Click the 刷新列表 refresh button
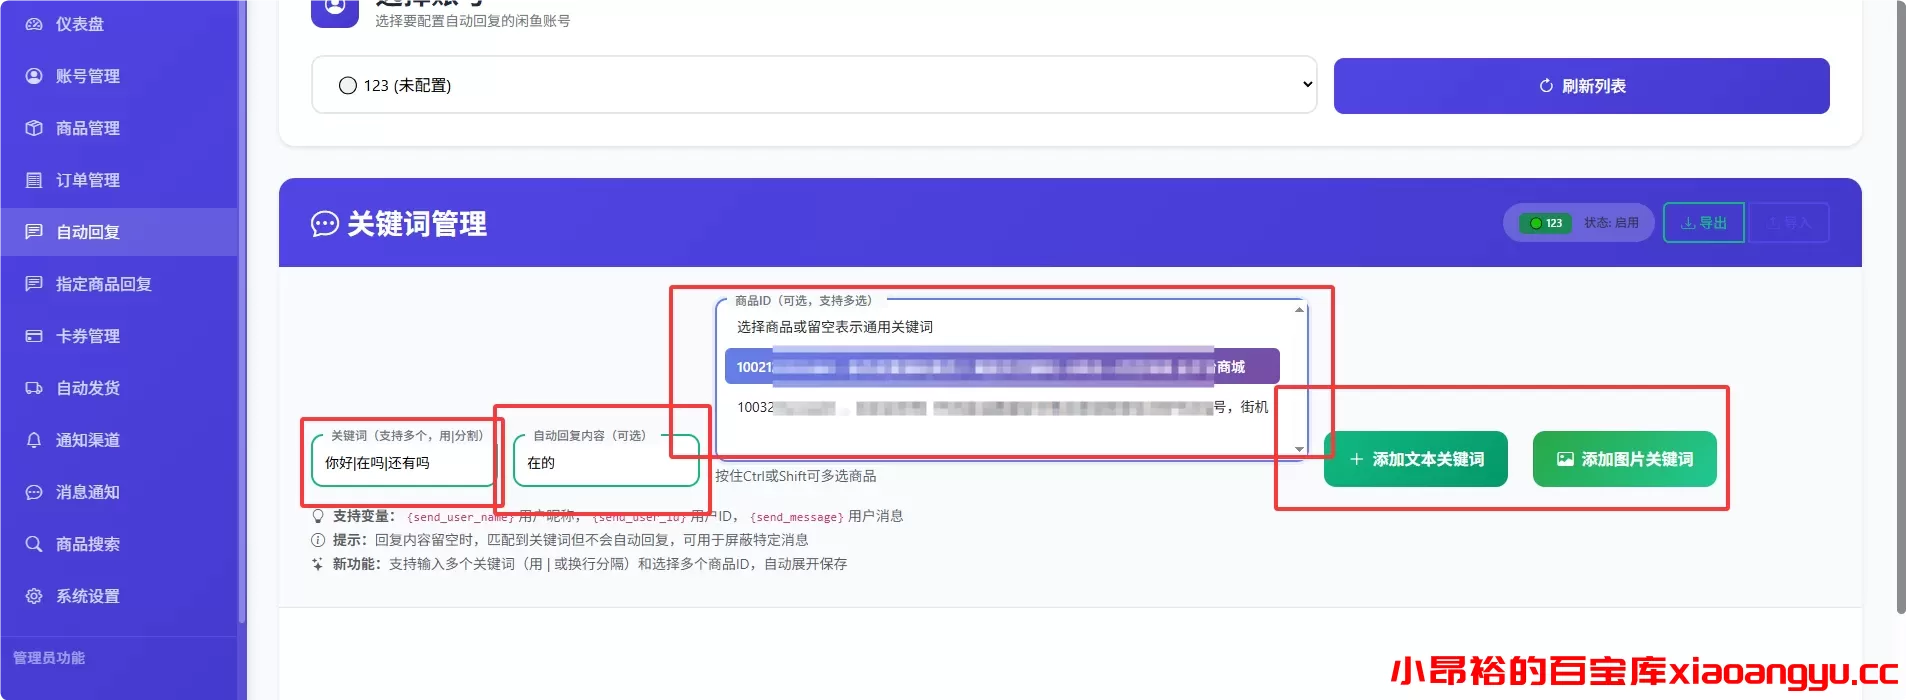Viewport: 1906px width, 700px height. pyautogui.click(x=1581, y=86)
